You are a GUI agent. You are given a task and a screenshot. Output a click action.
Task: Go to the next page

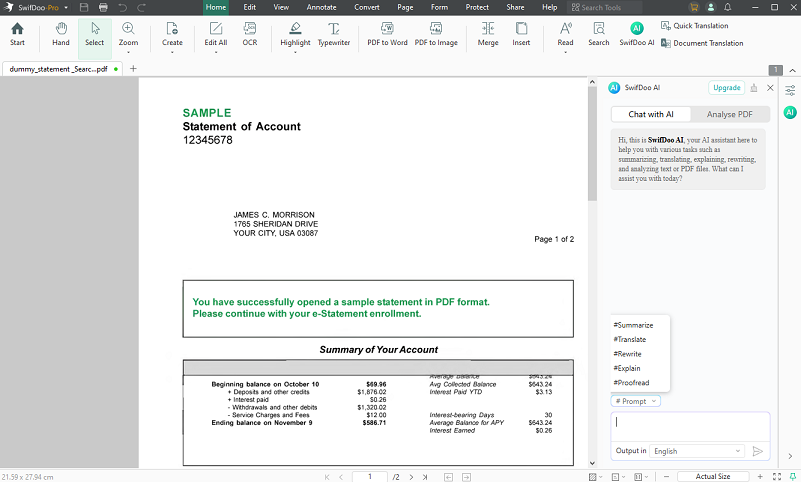tap(411, 477)
